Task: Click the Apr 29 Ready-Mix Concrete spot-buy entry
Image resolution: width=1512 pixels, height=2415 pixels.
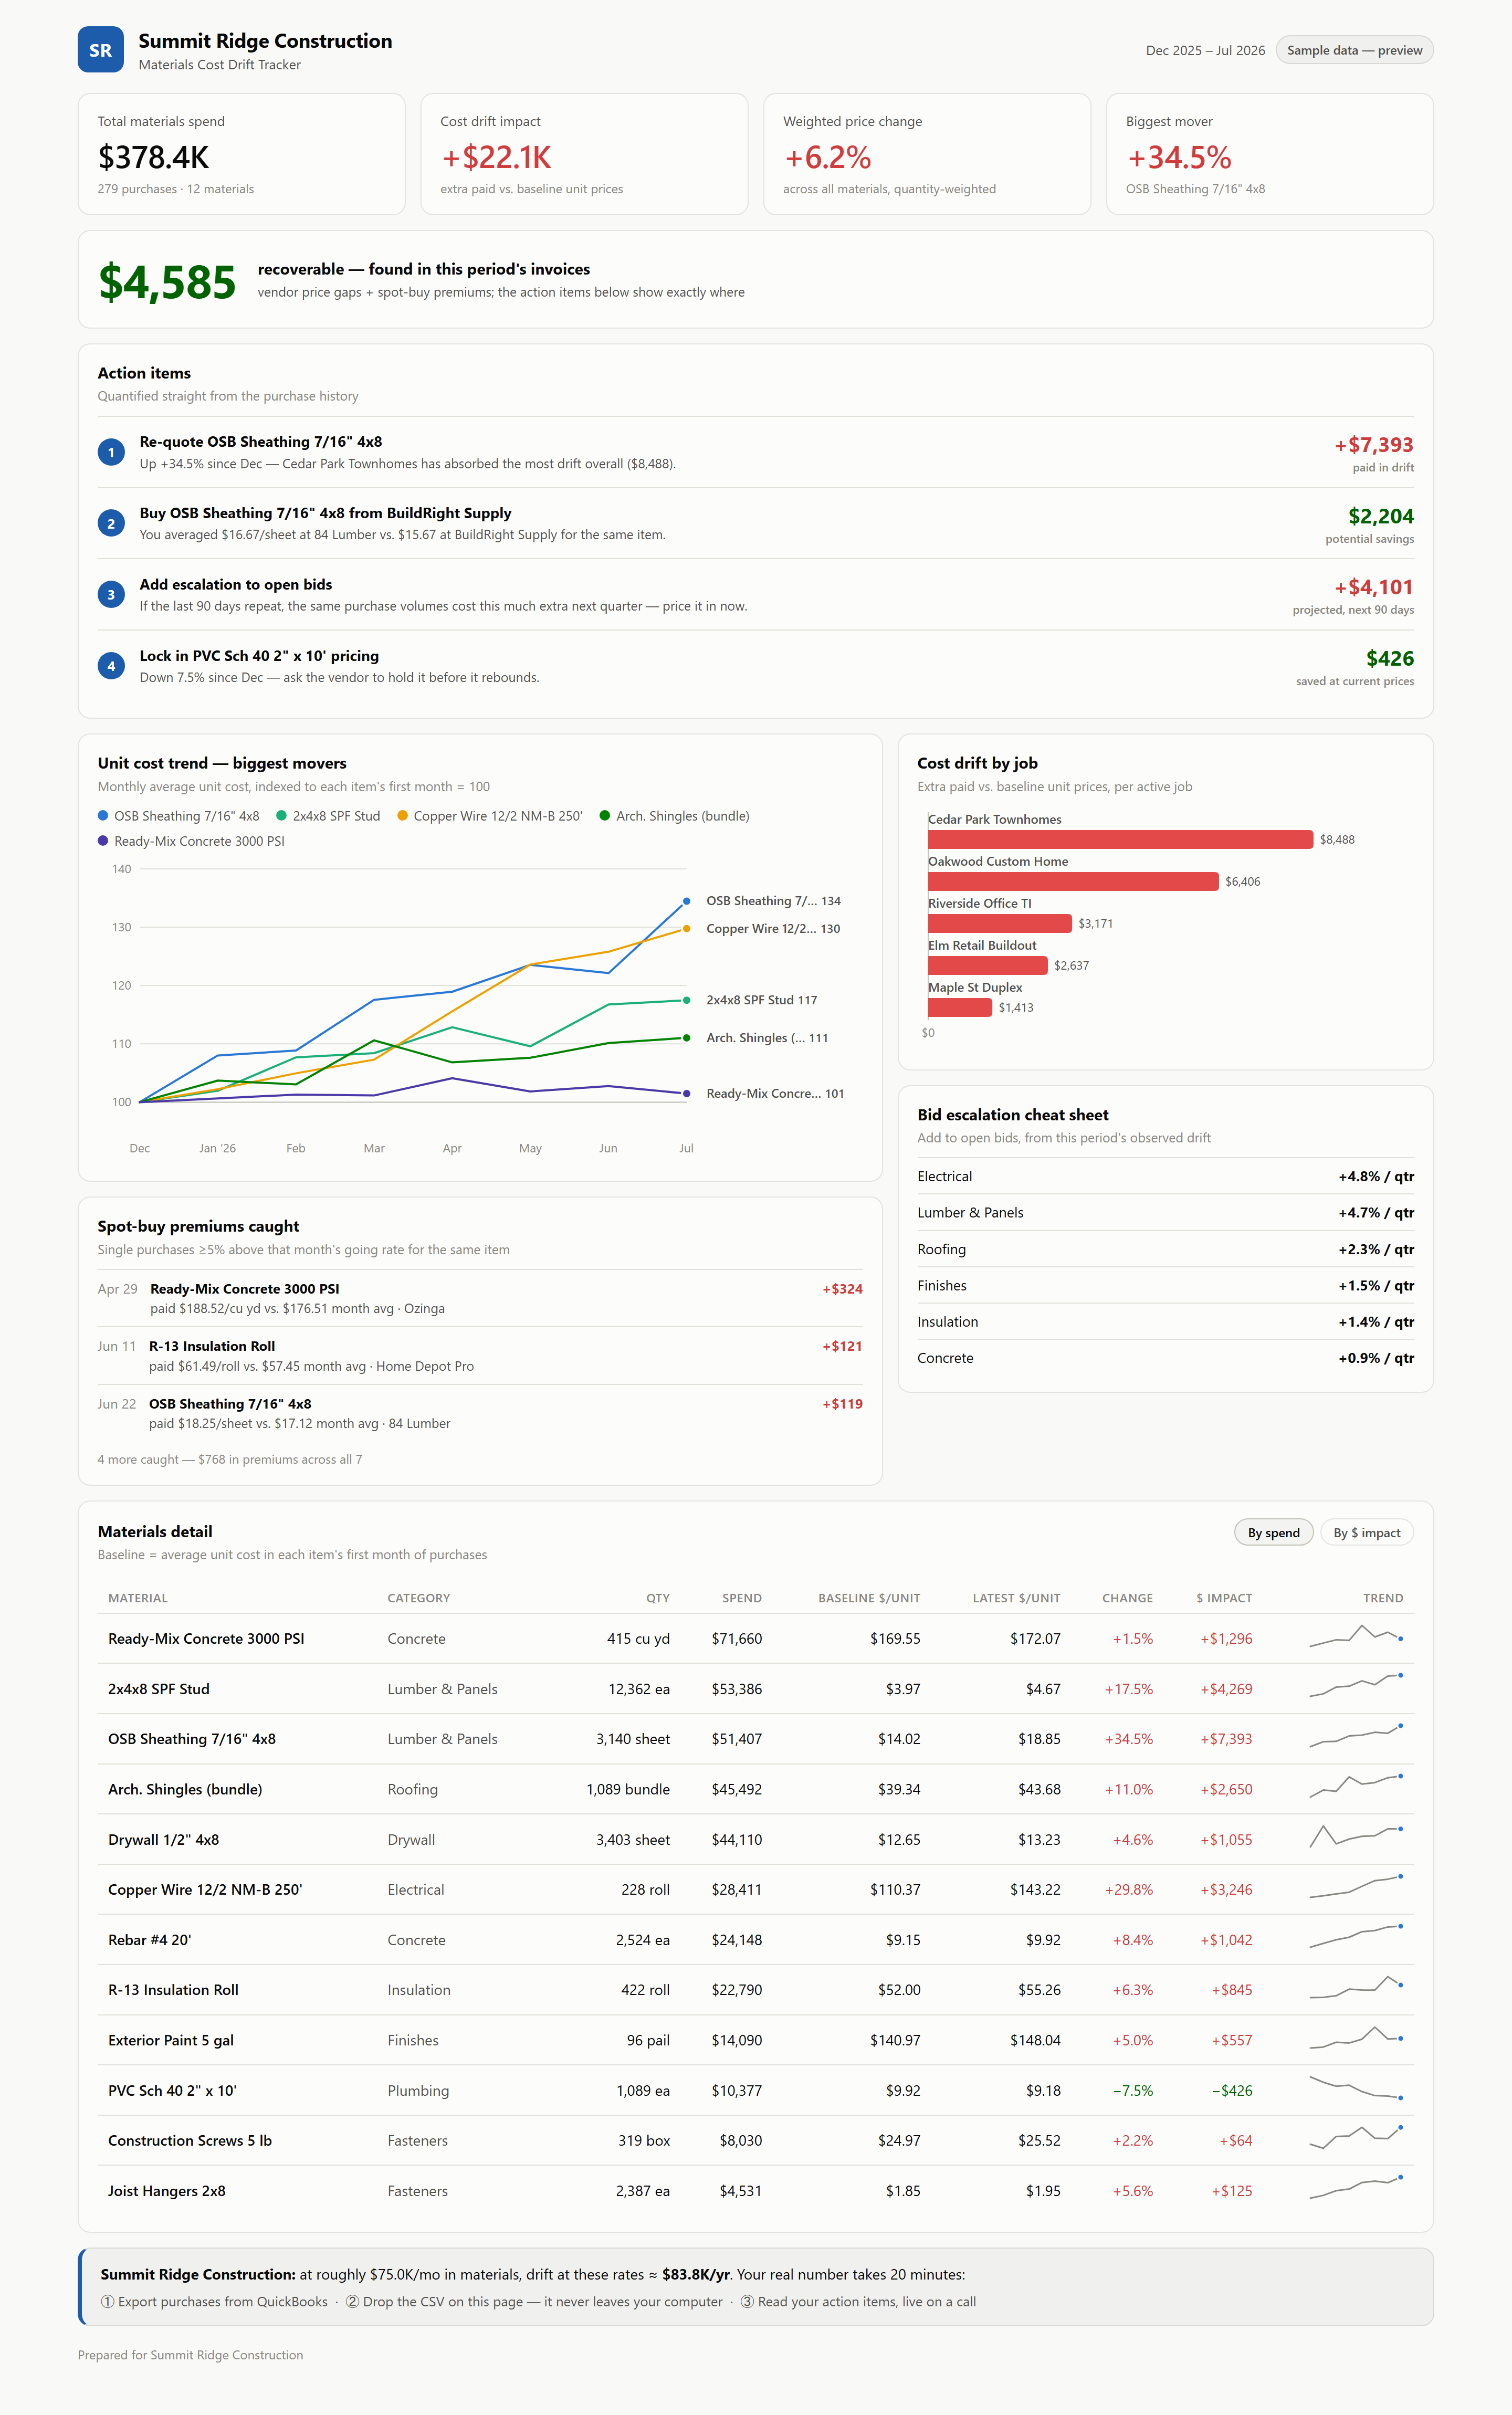Action: point(480,1298)
